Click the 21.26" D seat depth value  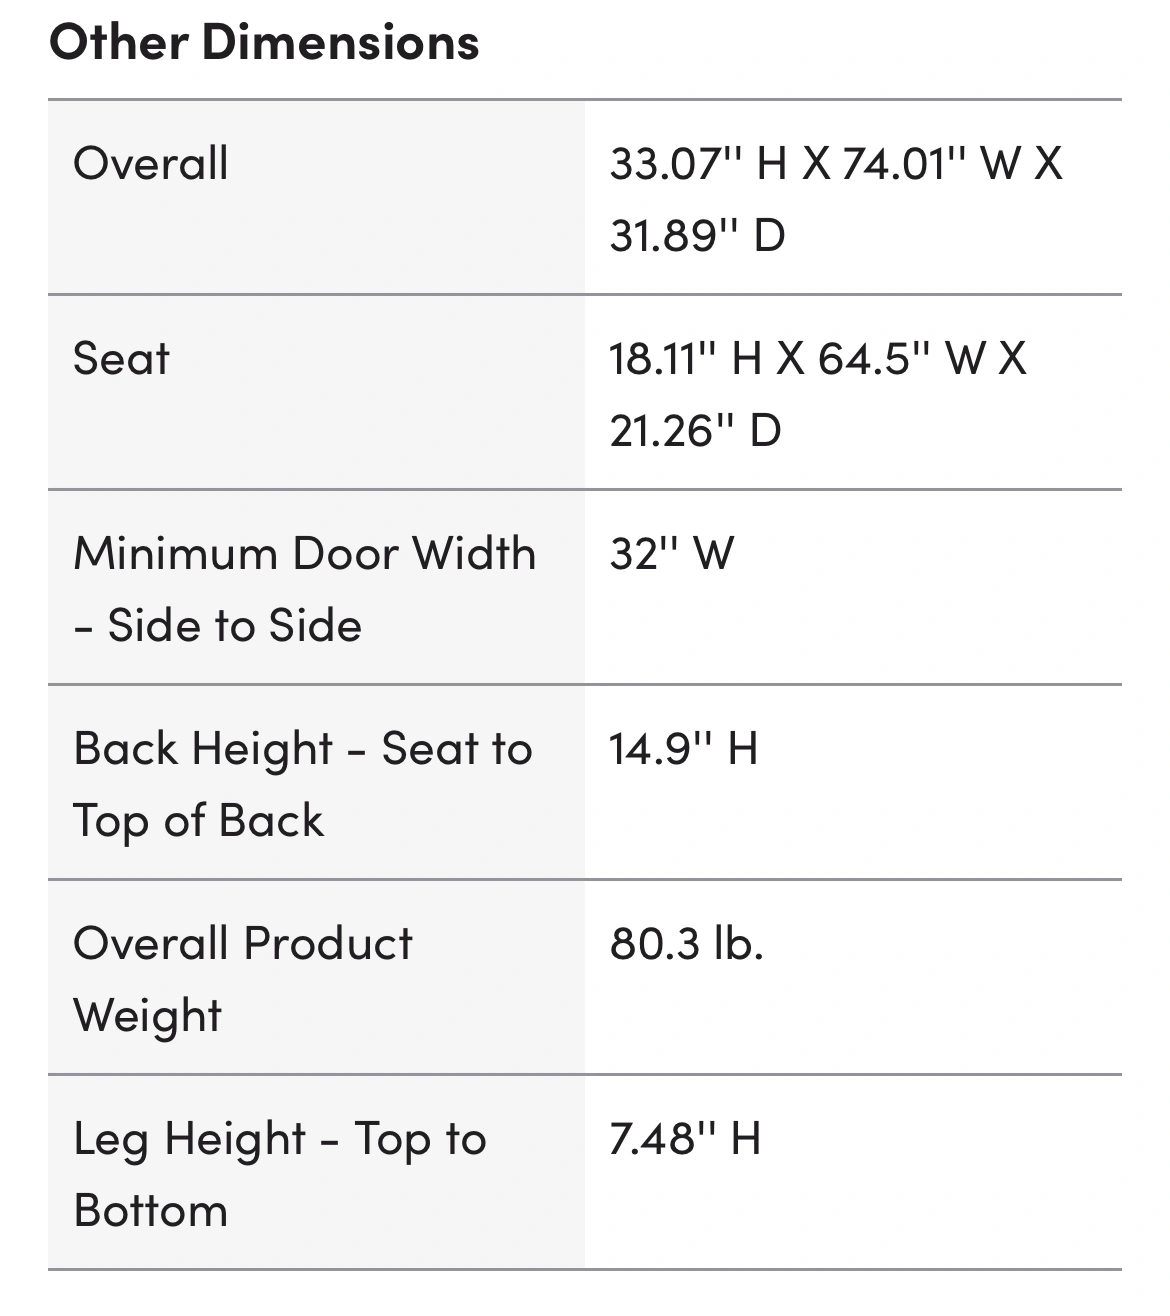point(695,431)
